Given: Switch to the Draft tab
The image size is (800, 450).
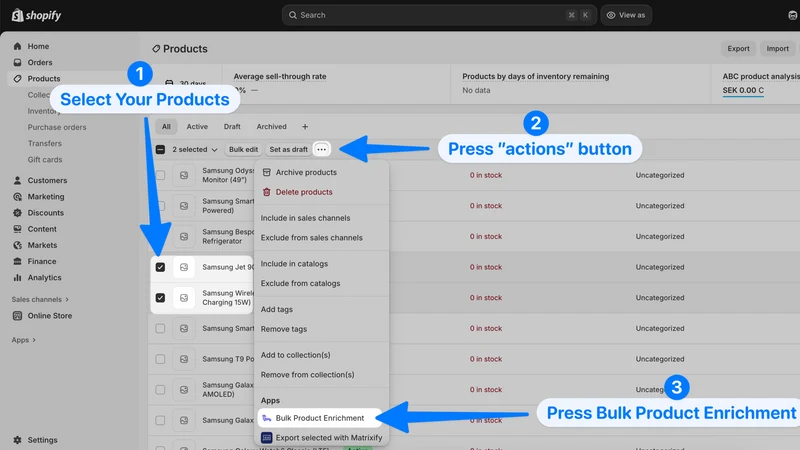Looking at the screenshot, I should [x=232, y=127].
